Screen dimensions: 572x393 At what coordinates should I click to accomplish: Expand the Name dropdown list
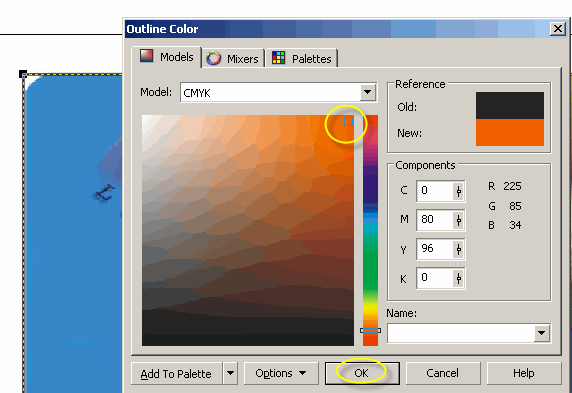(542, 333)
